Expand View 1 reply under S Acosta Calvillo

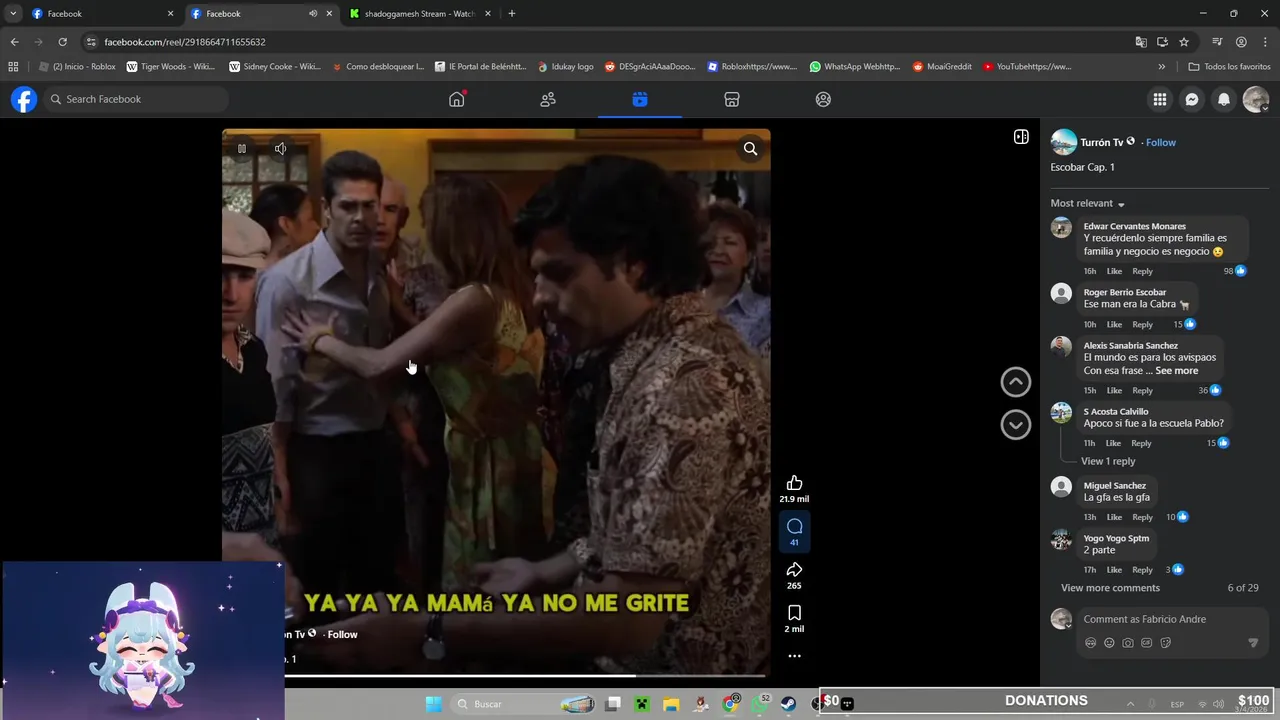[1109, 461]
